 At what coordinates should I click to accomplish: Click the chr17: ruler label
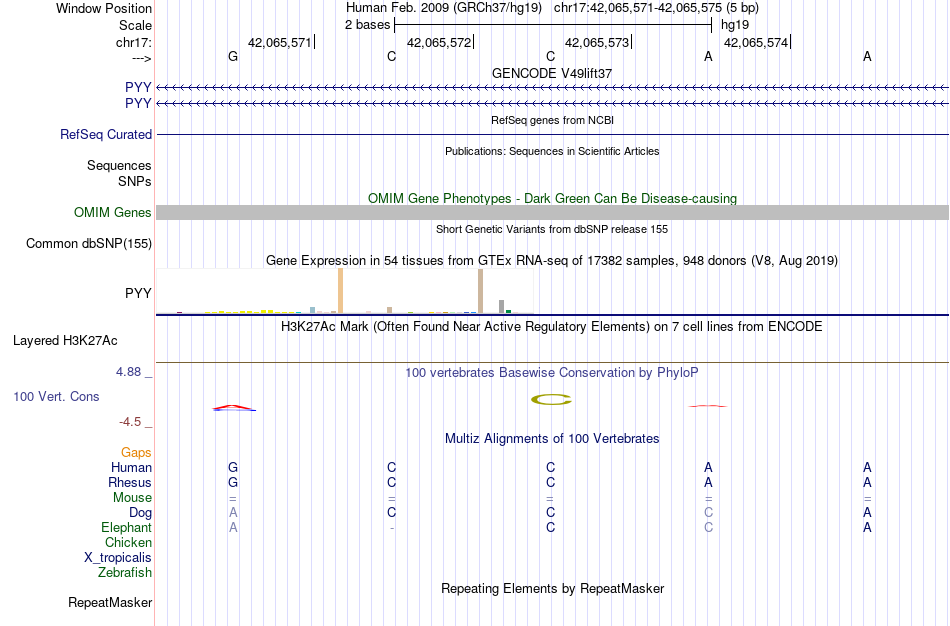(x=133, y=42)
